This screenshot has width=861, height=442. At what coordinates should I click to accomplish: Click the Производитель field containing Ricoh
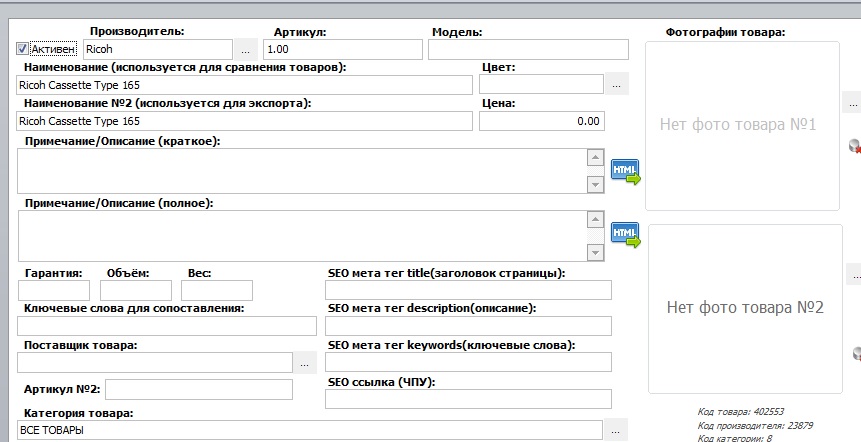pos(158,49)
